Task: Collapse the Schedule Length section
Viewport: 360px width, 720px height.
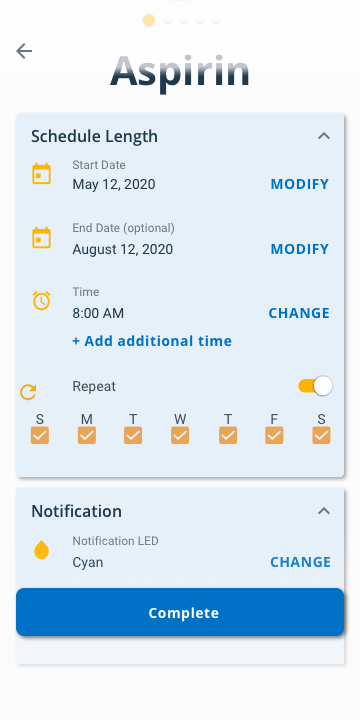Action: 324,136
